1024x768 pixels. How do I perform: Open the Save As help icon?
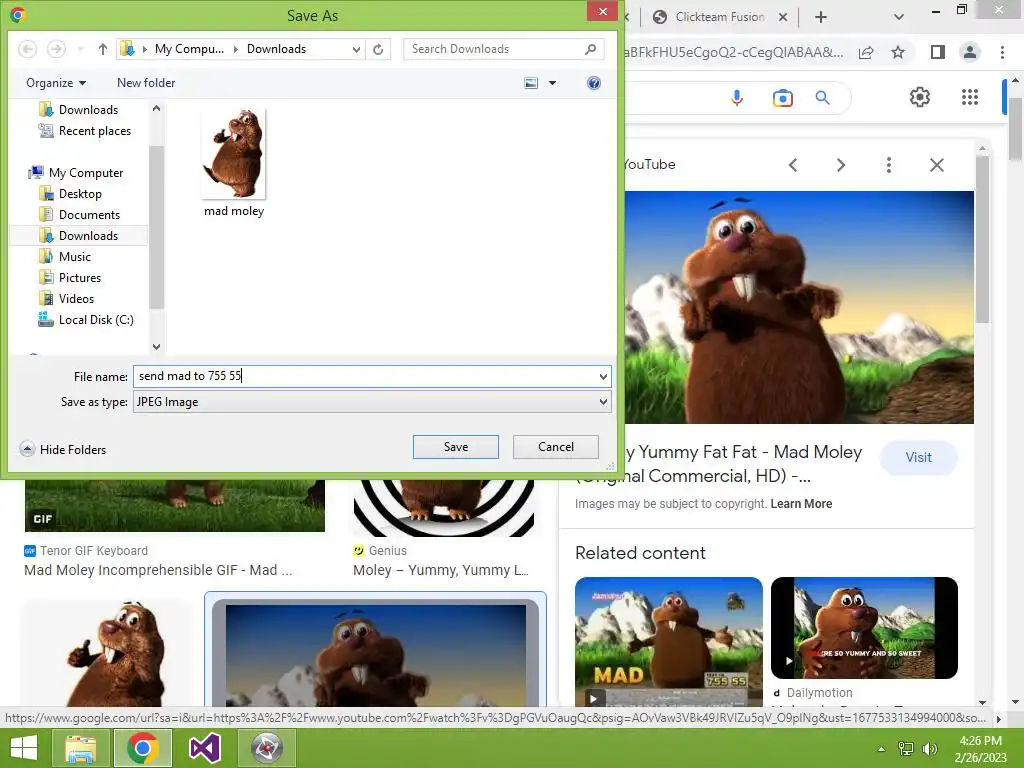(594, 83)
